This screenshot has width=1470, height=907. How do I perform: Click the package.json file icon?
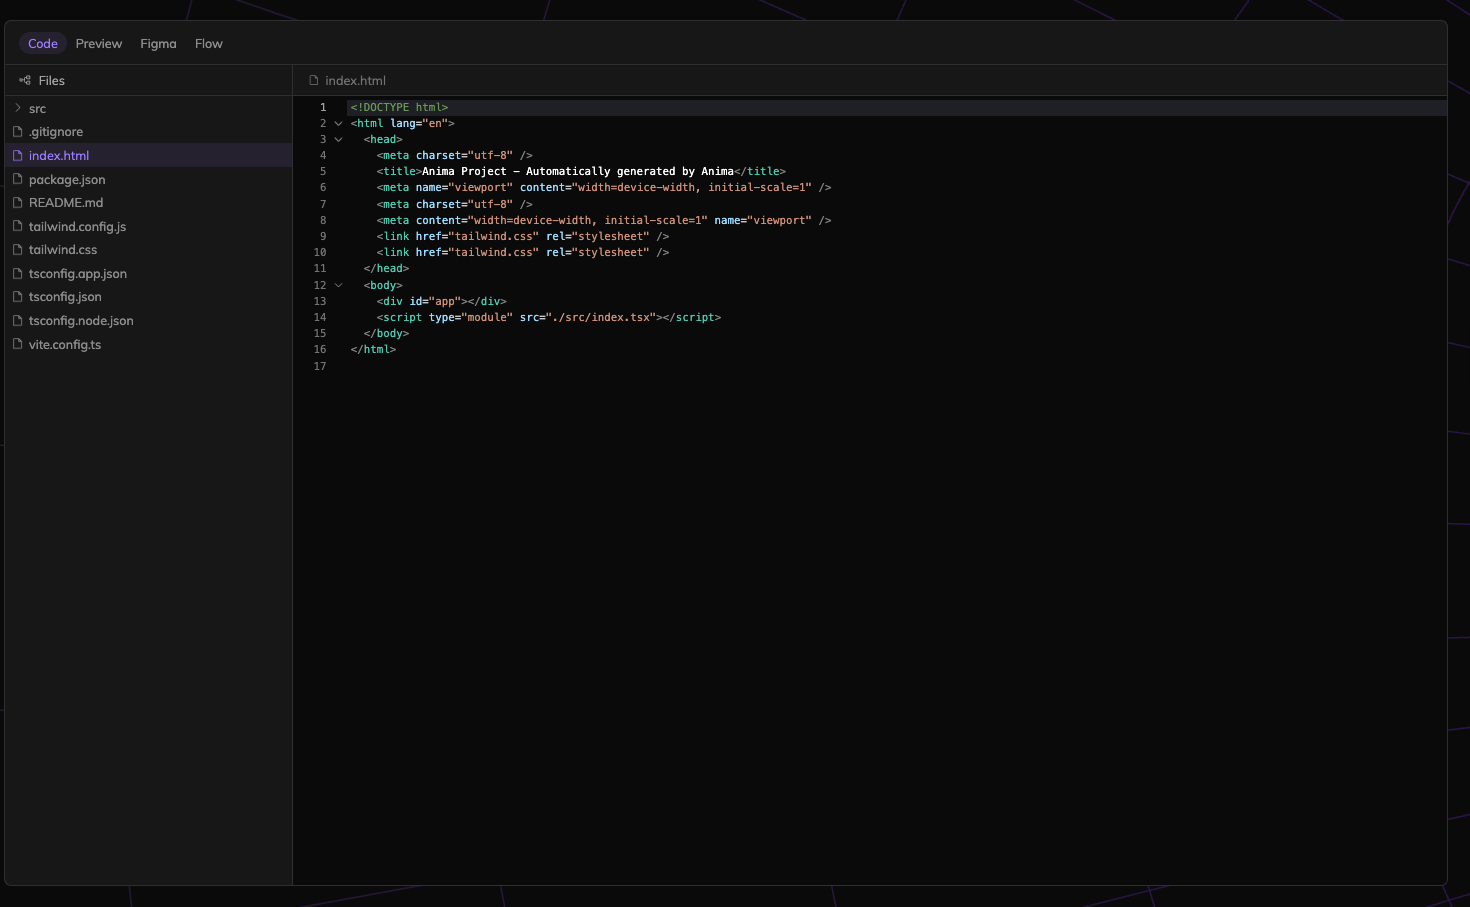[18, 179]
